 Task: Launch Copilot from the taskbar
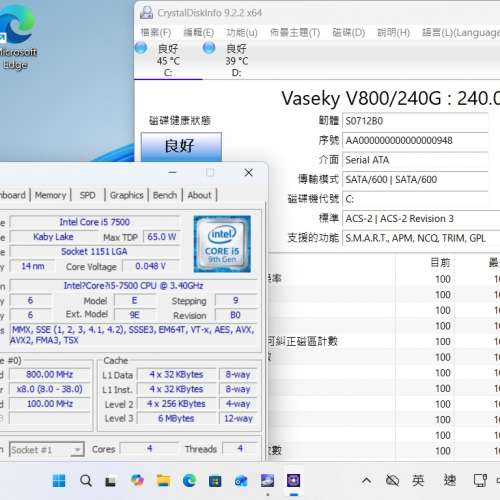(137, 480)
